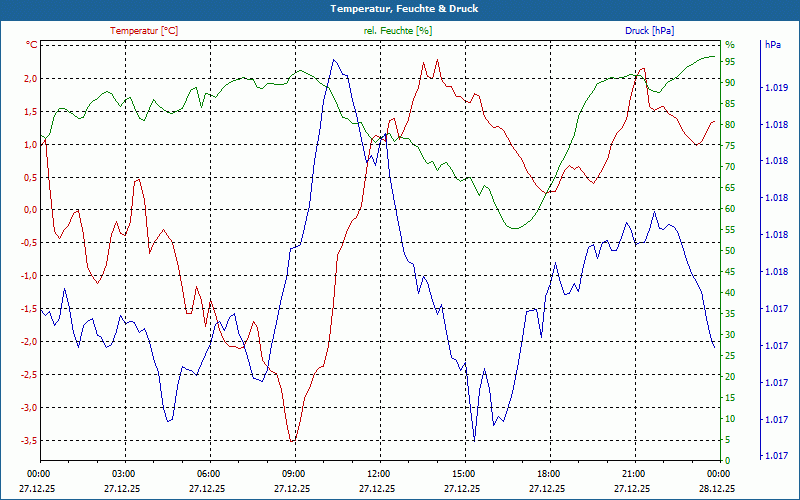Click the "50" value on humidity axis
Viewport: 800px width, 500px height.
730,251
